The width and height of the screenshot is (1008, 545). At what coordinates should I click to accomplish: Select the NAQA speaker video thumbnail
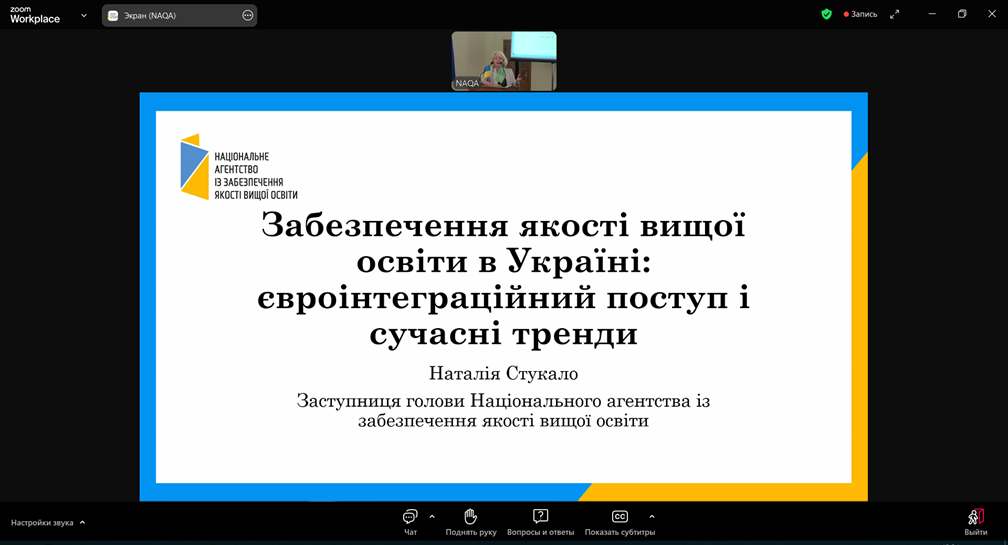pyautogui.click(x=504, y=61)
